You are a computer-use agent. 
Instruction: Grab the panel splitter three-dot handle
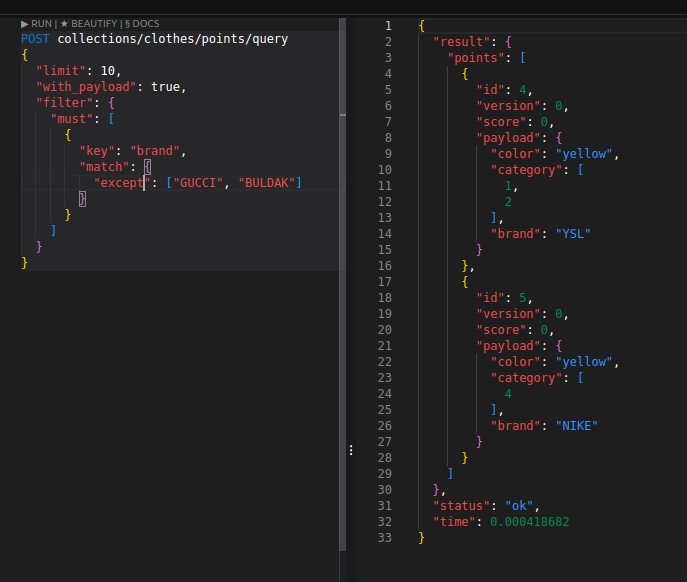[x=350, y=451]
